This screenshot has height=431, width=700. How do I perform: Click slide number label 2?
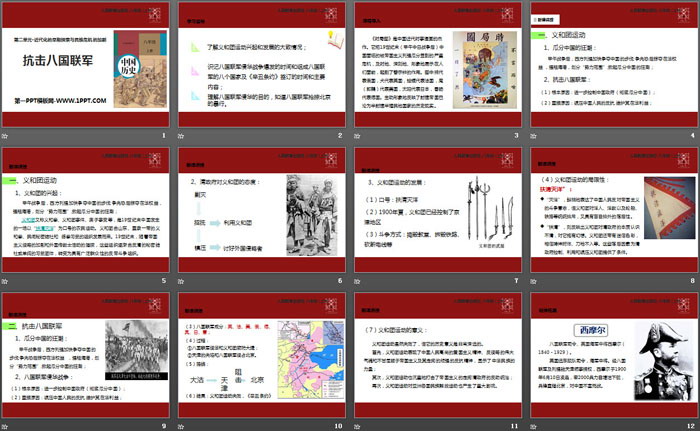point(340,135)
